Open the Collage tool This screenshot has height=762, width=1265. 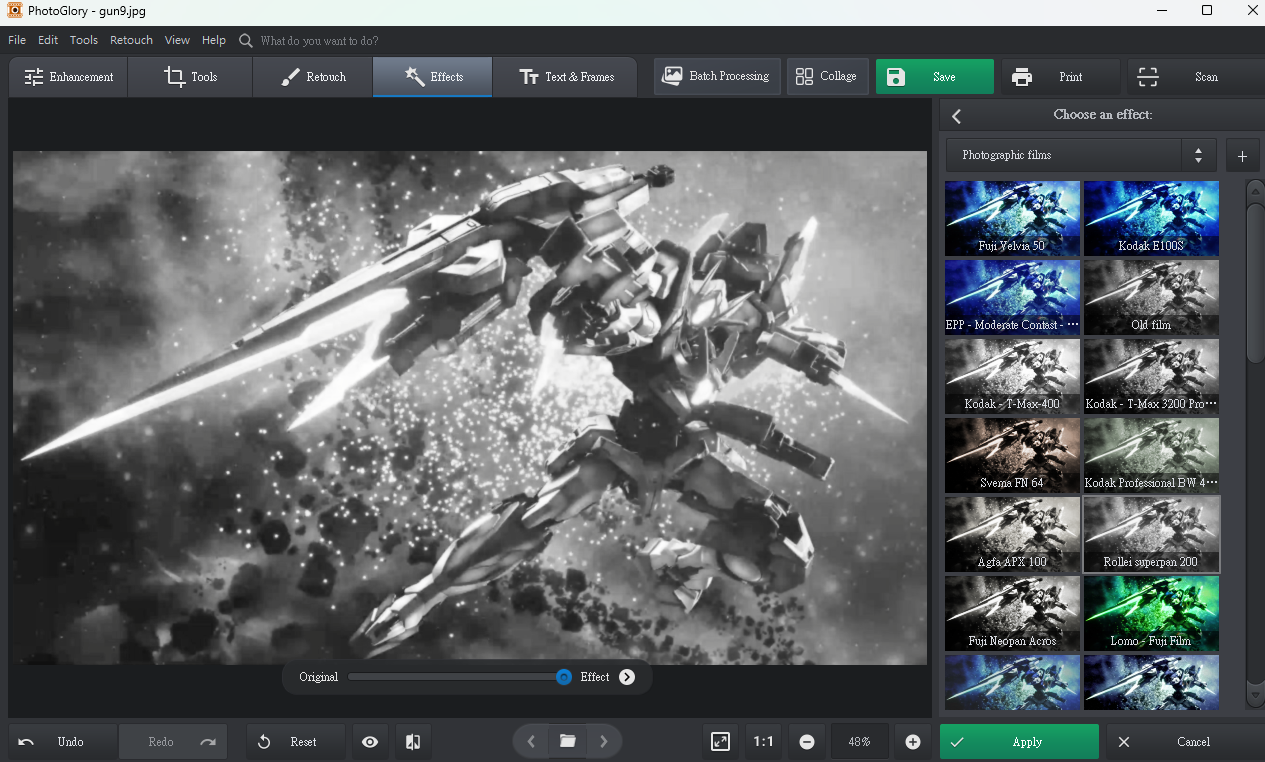pos(827,76)
